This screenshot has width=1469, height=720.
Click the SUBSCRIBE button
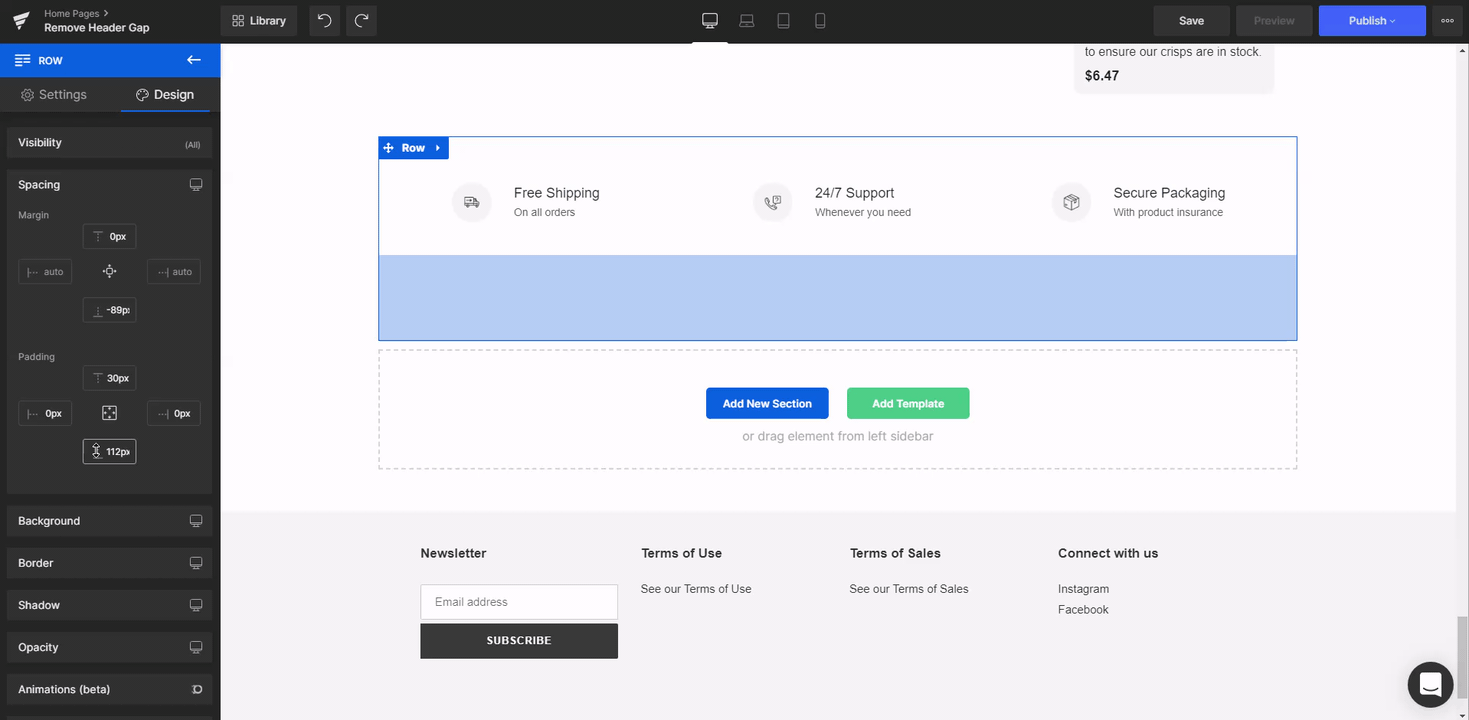(x=519, y=641)
